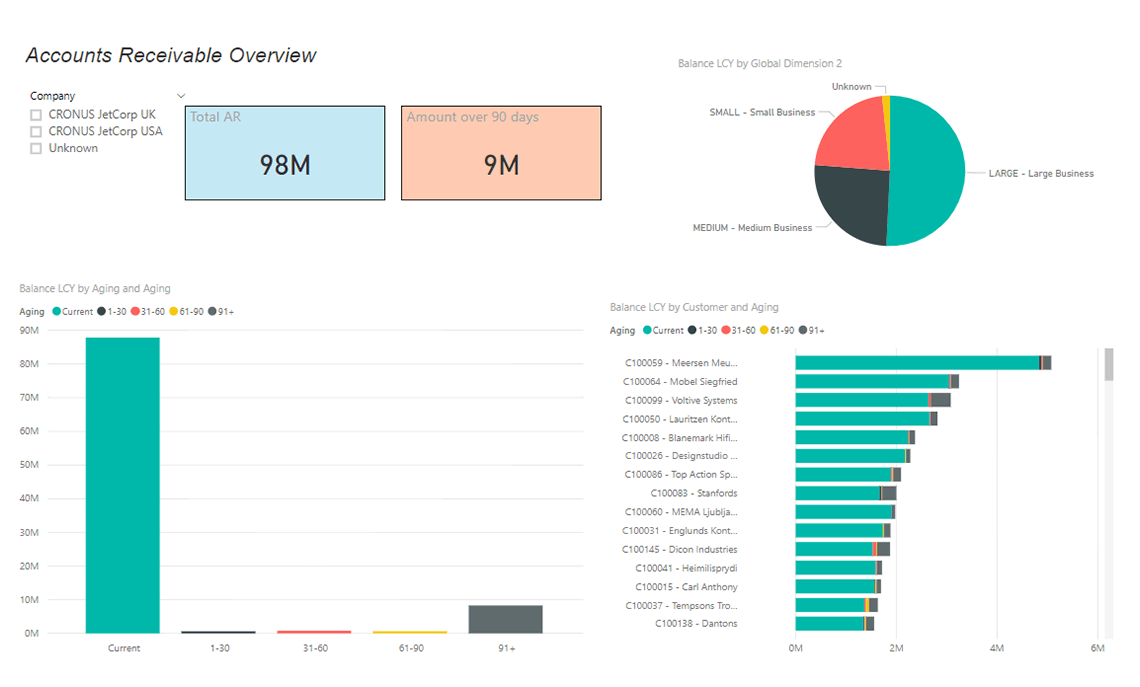Toggle the Unknown company checkbox
Image resolution: width=1140 pixels, height=687 pixels.
[x=36, y=148]
